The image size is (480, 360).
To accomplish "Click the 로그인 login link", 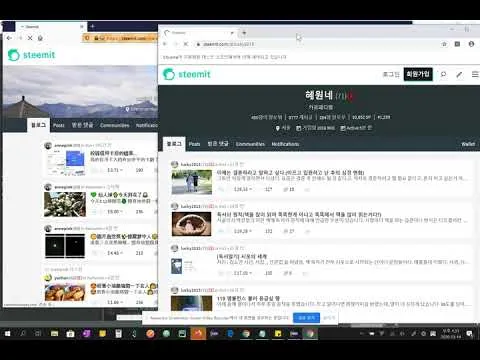I will [391, 74].
